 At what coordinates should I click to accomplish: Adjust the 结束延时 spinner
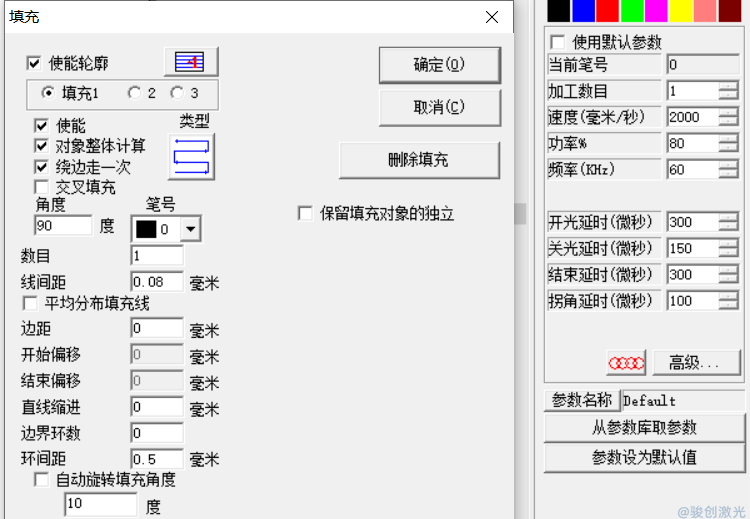[729, 275]
